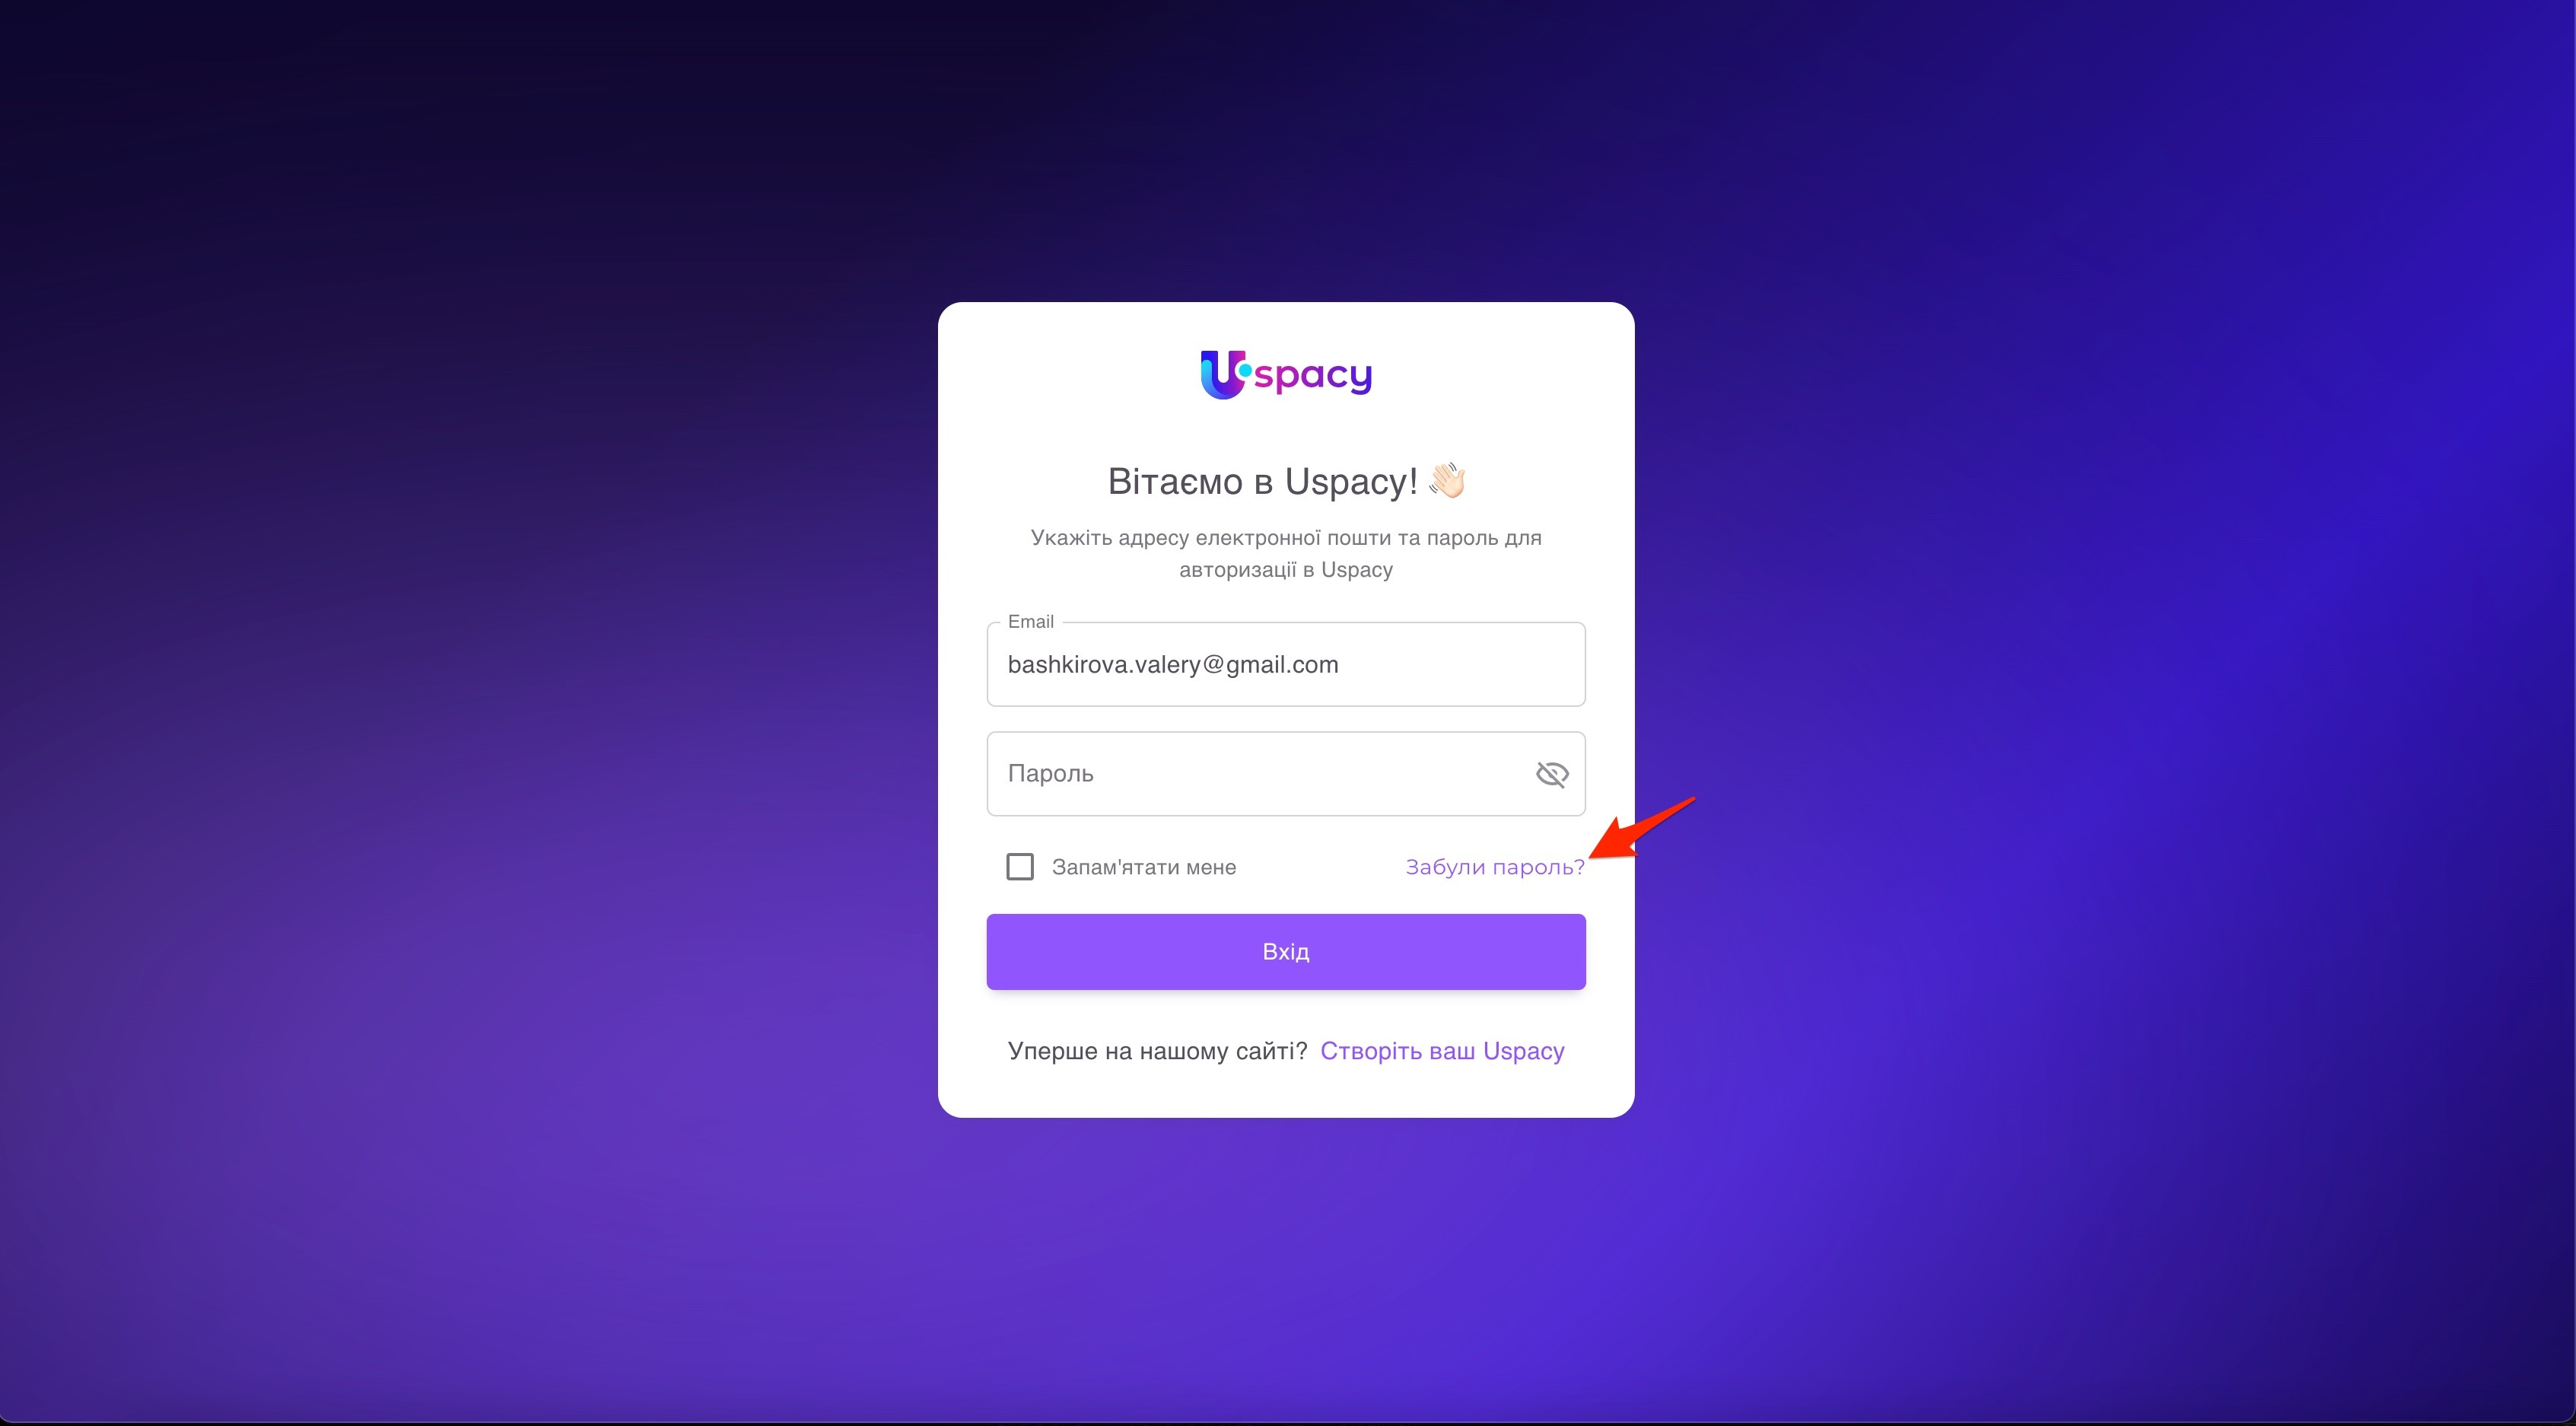Click the "Укажіть адресу електронної пошти" instruction line
Viewport: 2576px width, 1426px height.
[x=1286, y=538]
